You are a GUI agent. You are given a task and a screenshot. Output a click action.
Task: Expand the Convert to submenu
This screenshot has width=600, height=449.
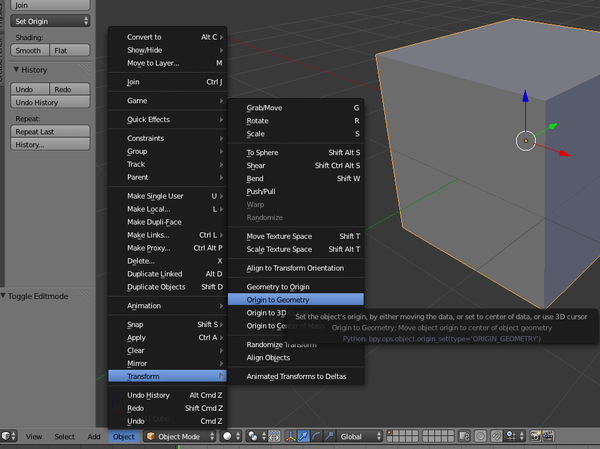(168, 37)
